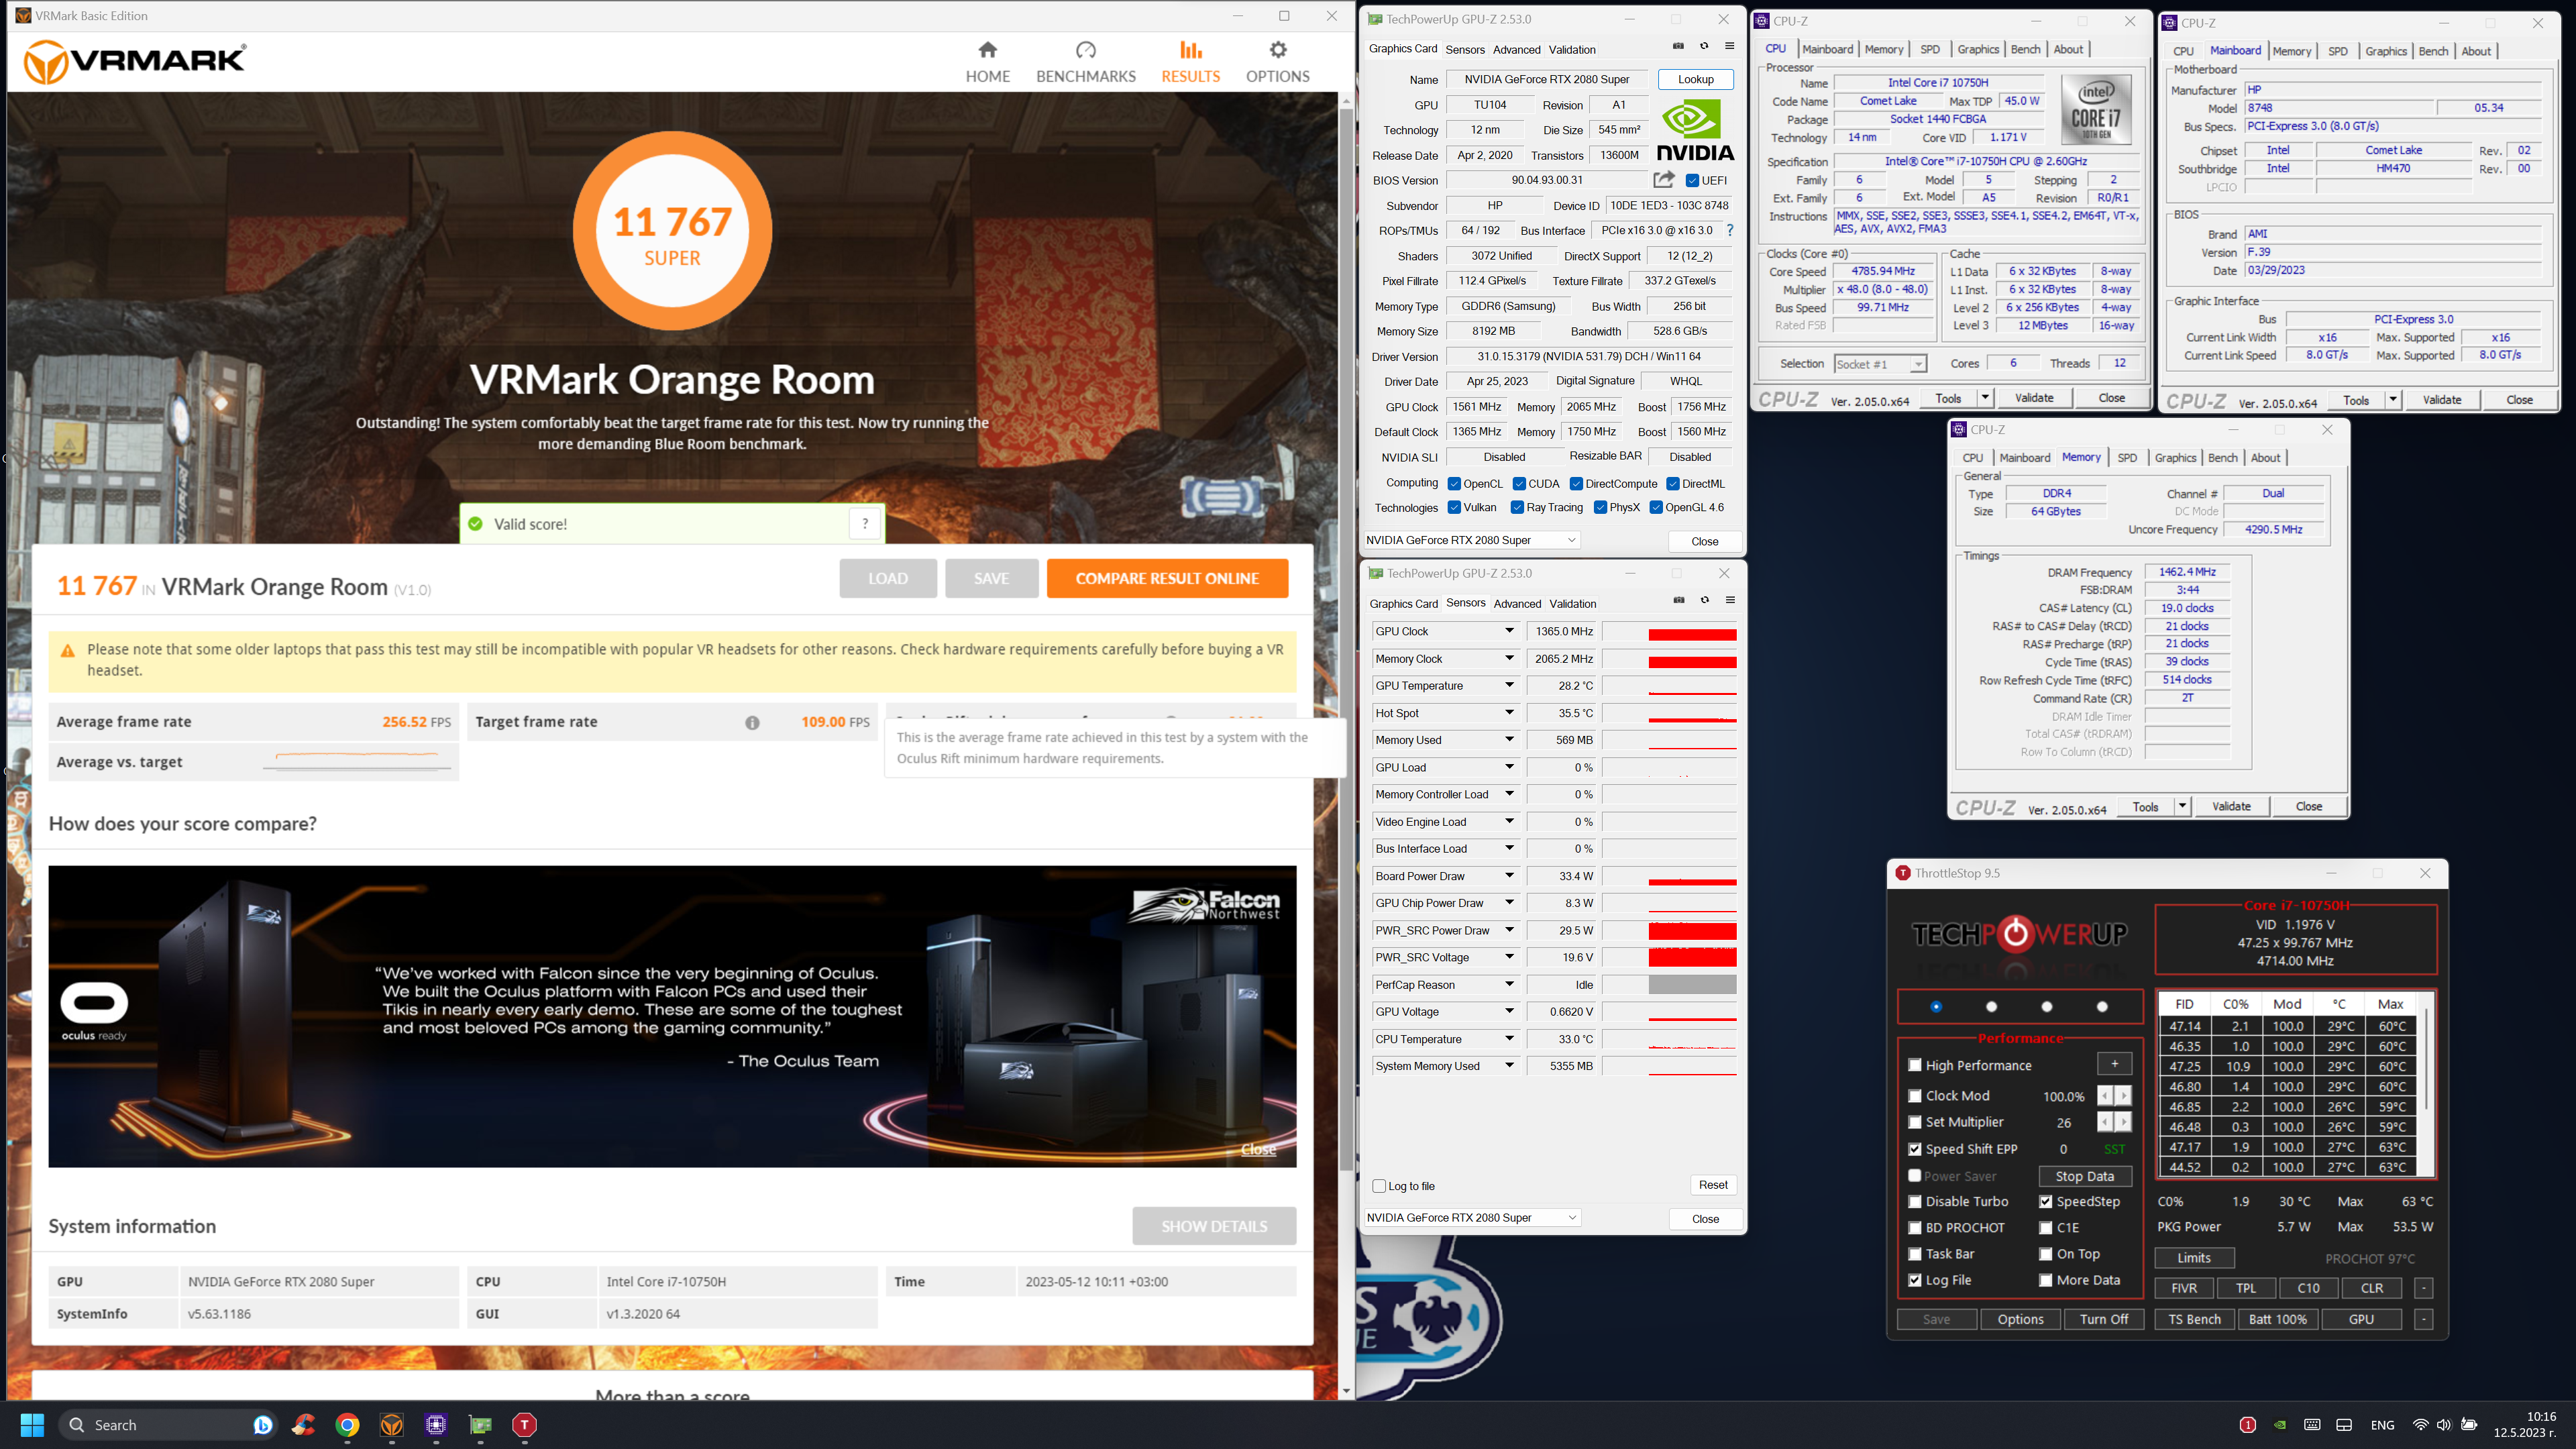Open CPU-Z Socket #1 selection dropdown

click(1880, 364)
